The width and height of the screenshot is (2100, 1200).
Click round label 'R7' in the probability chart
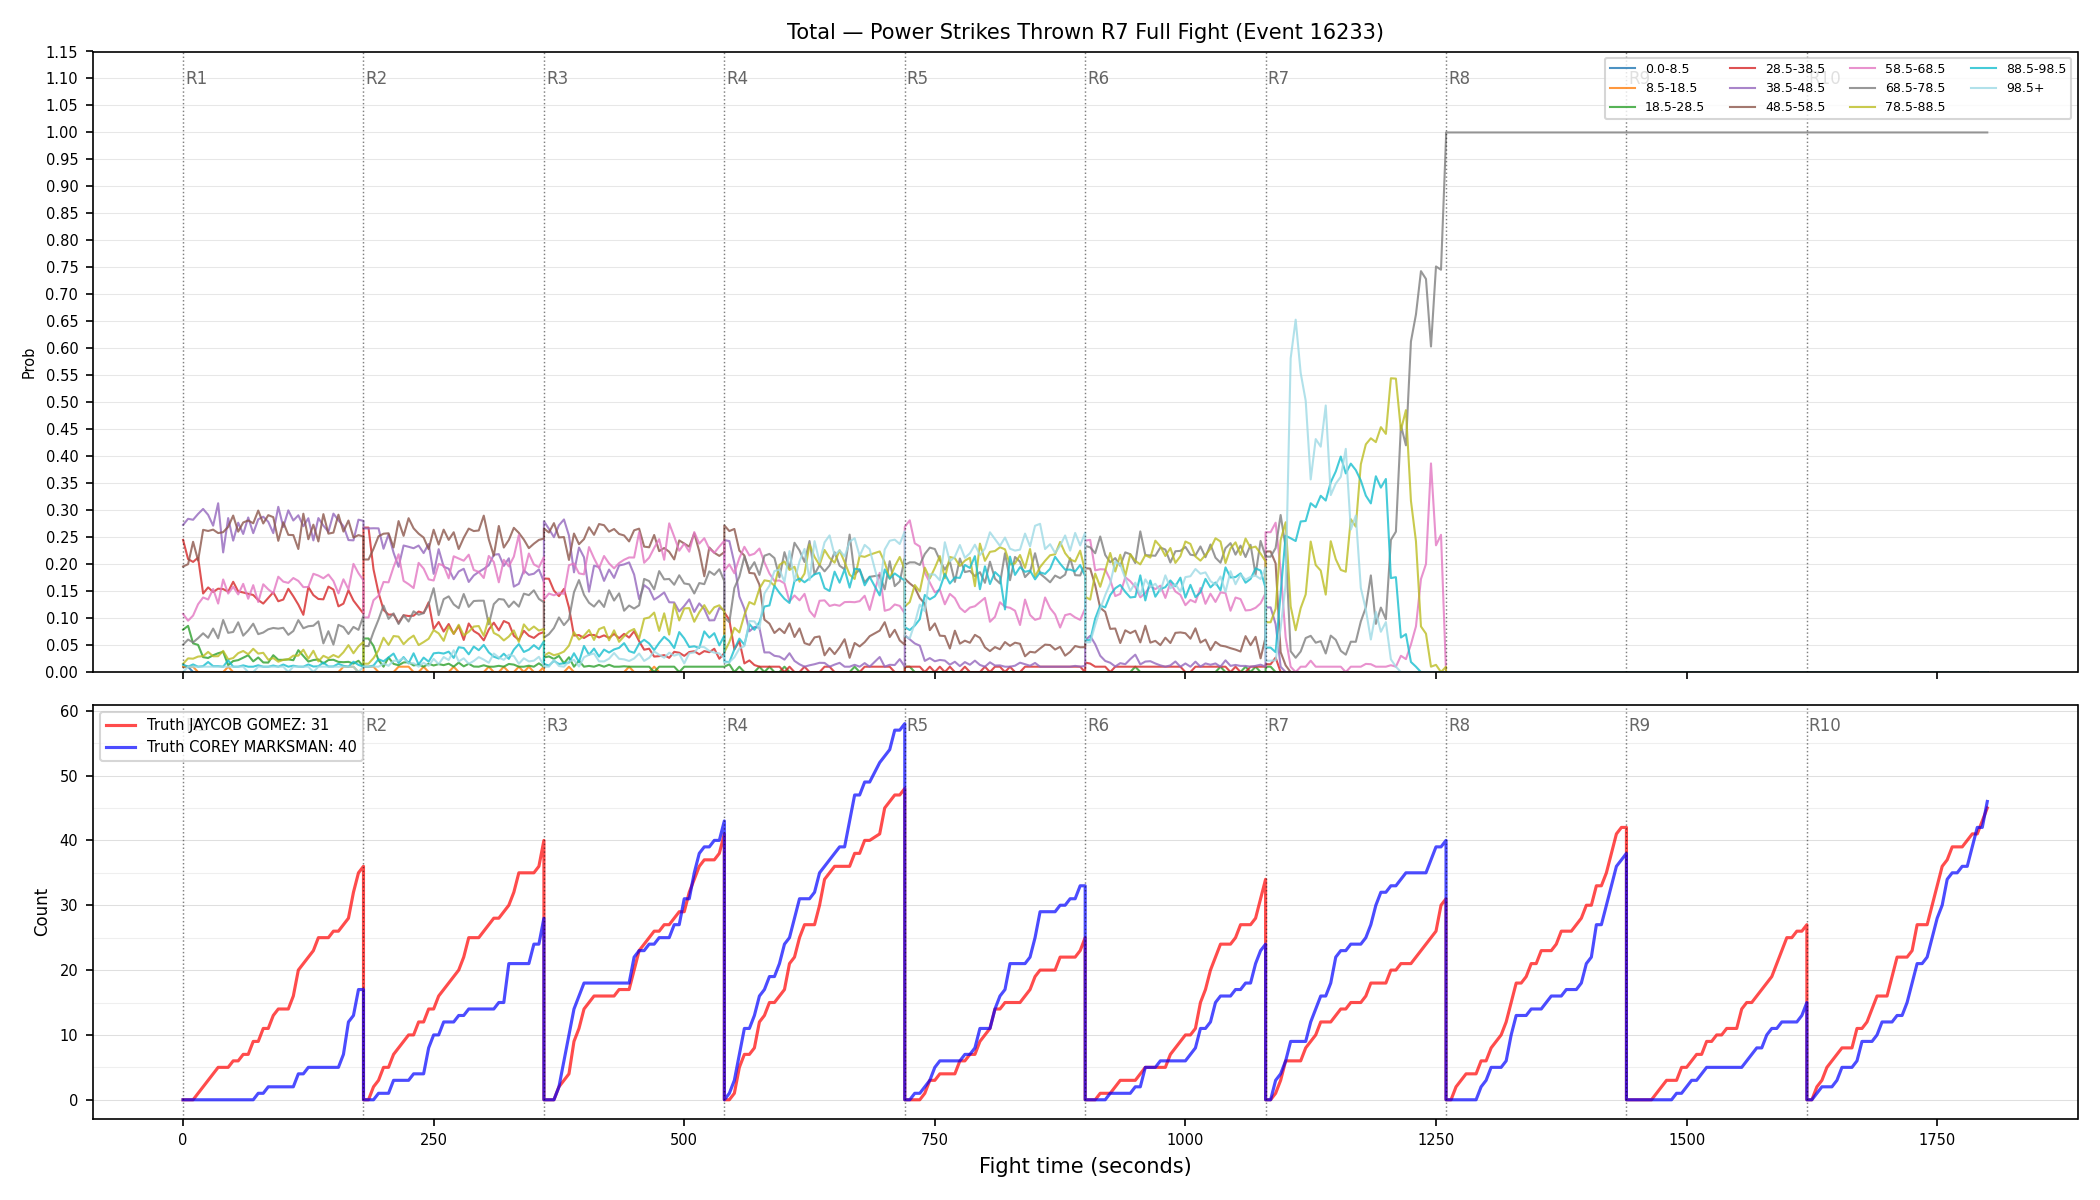coord(1278,78)
